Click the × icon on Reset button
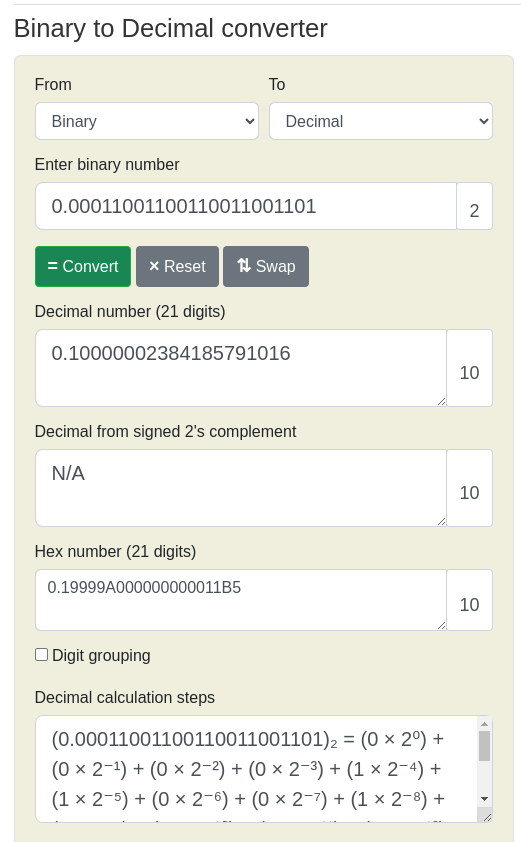 (x=154, y=266)
